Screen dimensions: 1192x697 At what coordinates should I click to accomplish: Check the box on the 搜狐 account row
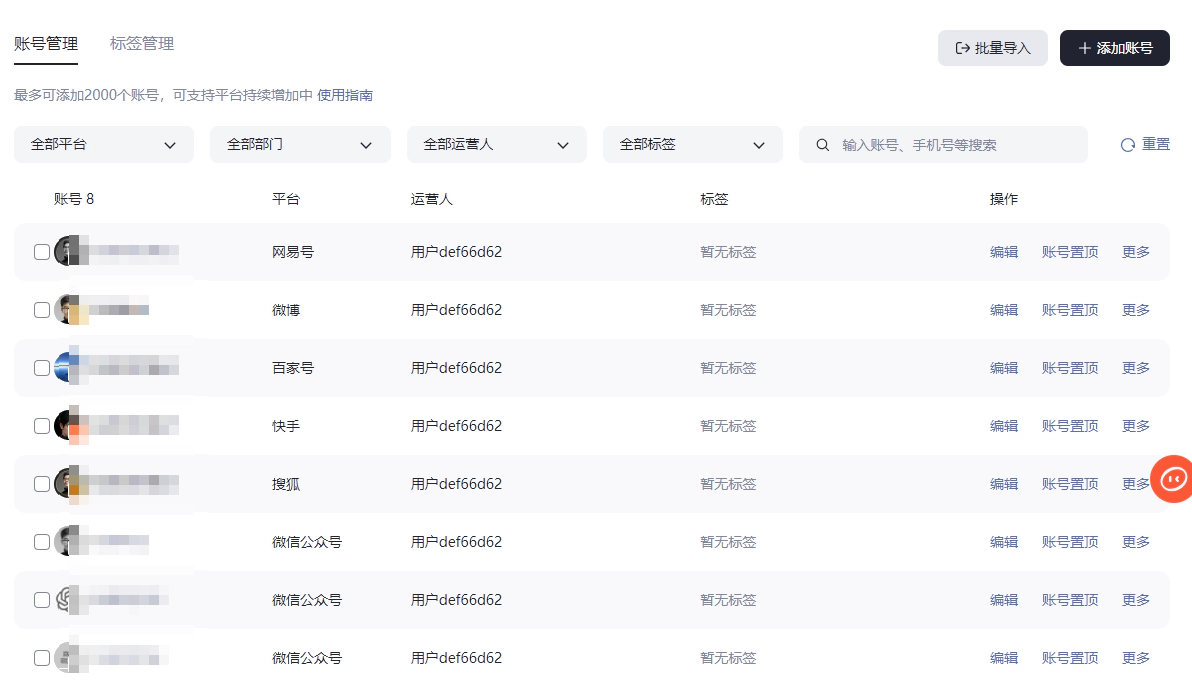tap(42, 484)
